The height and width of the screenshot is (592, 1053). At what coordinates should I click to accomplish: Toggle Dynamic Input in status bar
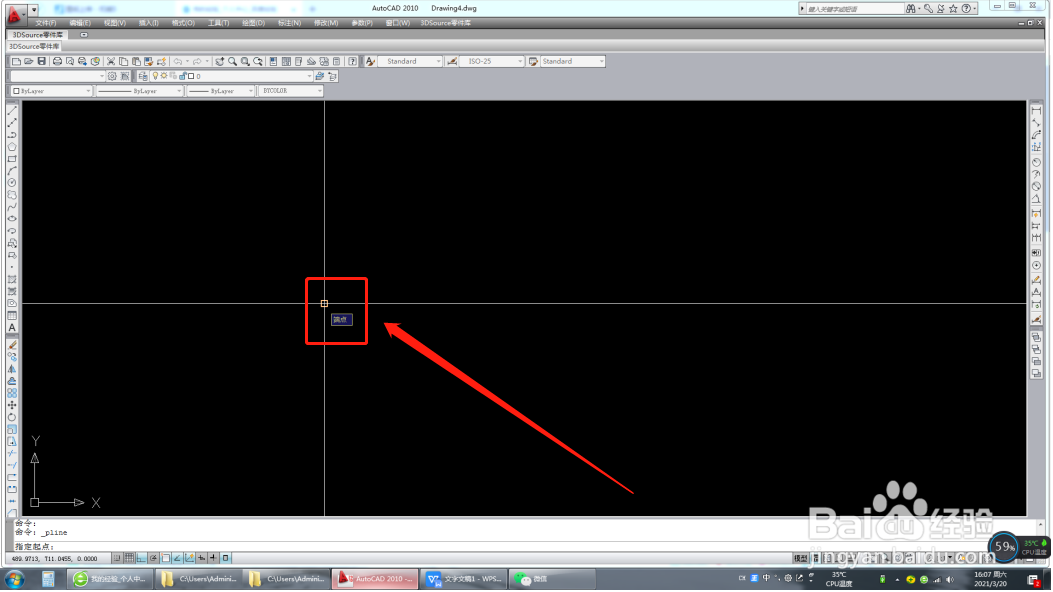coord(201,558)
